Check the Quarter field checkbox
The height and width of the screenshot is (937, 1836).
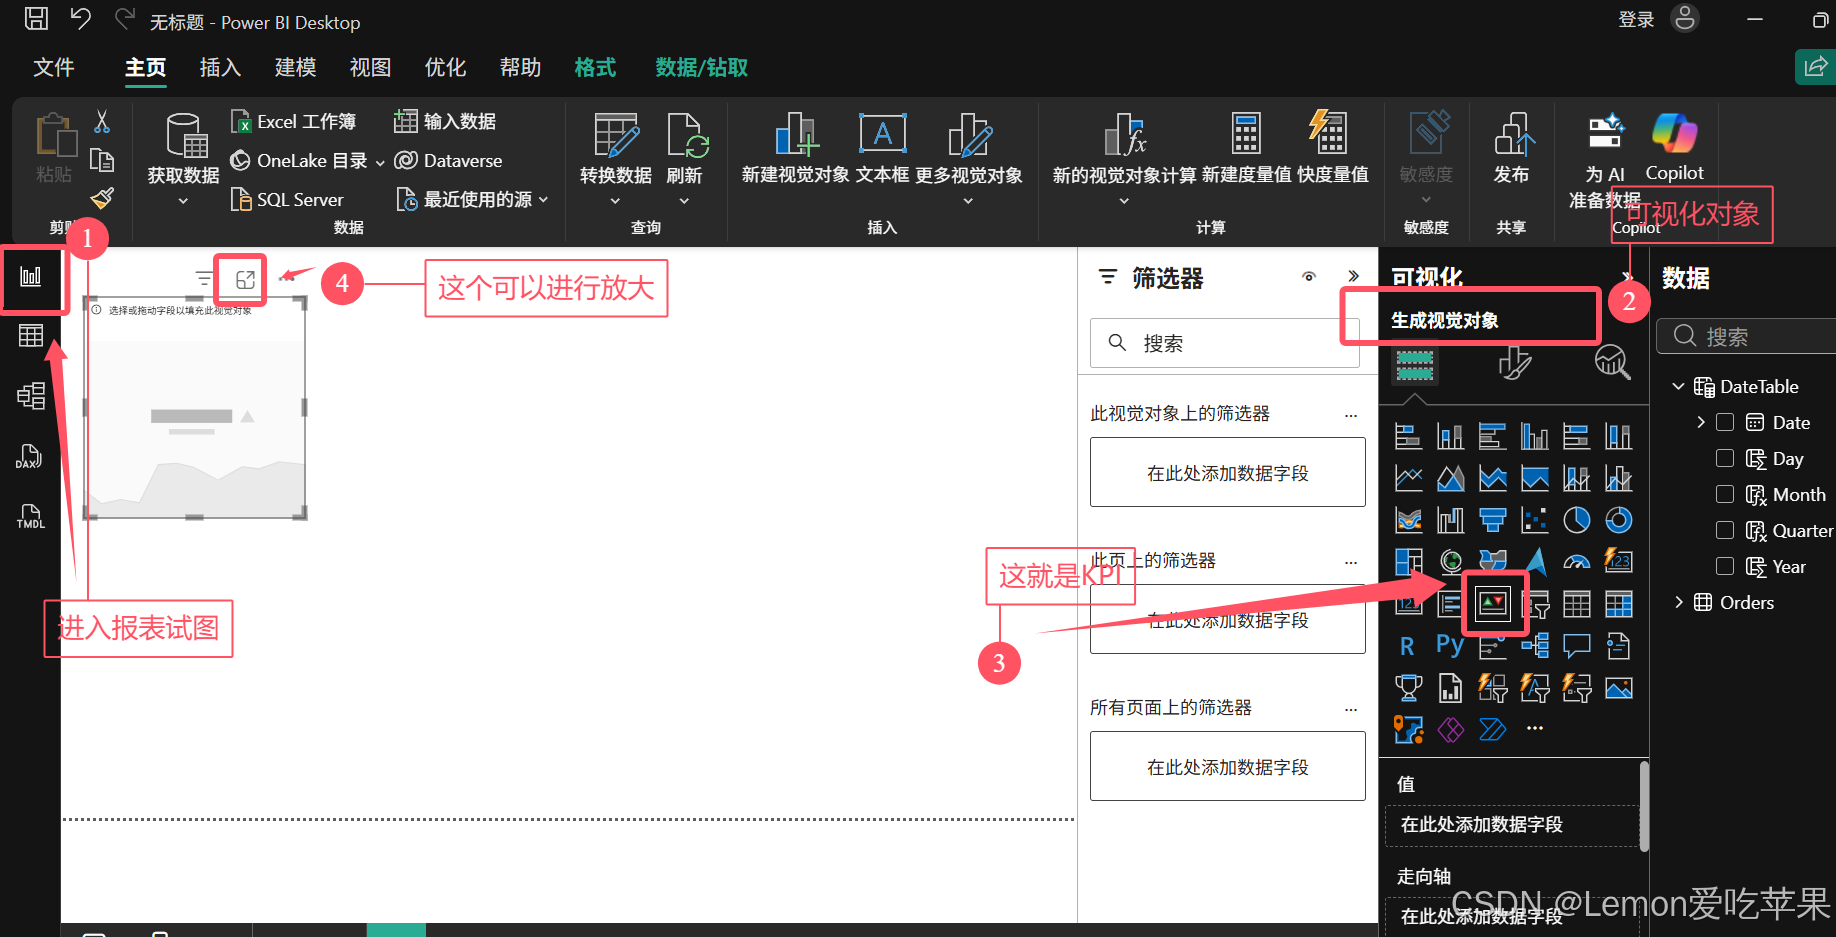pos(1725,530)
